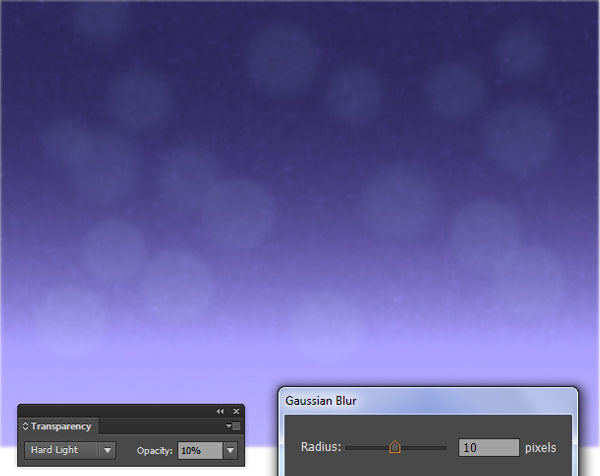600x476 pixels.
Task: Open the Hard Light blending mode dropdown
Action: (x=70, y=450)
